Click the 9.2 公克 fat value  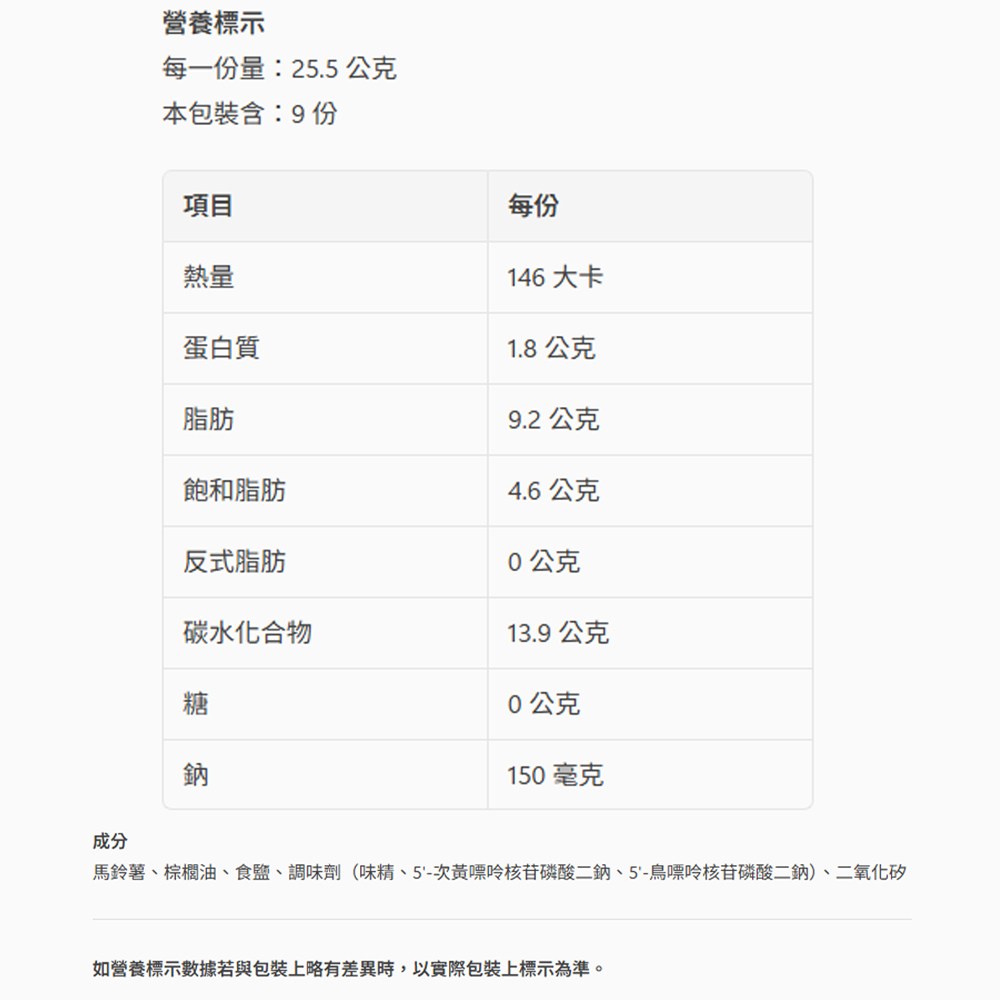click(x=552, y=420)
